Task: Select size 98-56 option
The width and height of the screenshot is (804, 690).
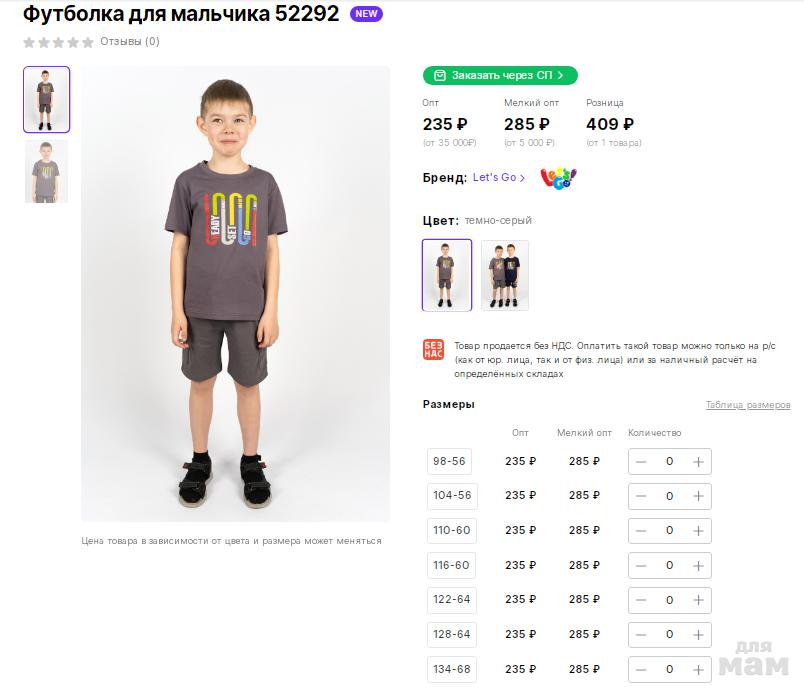Action: coord(451,461)
